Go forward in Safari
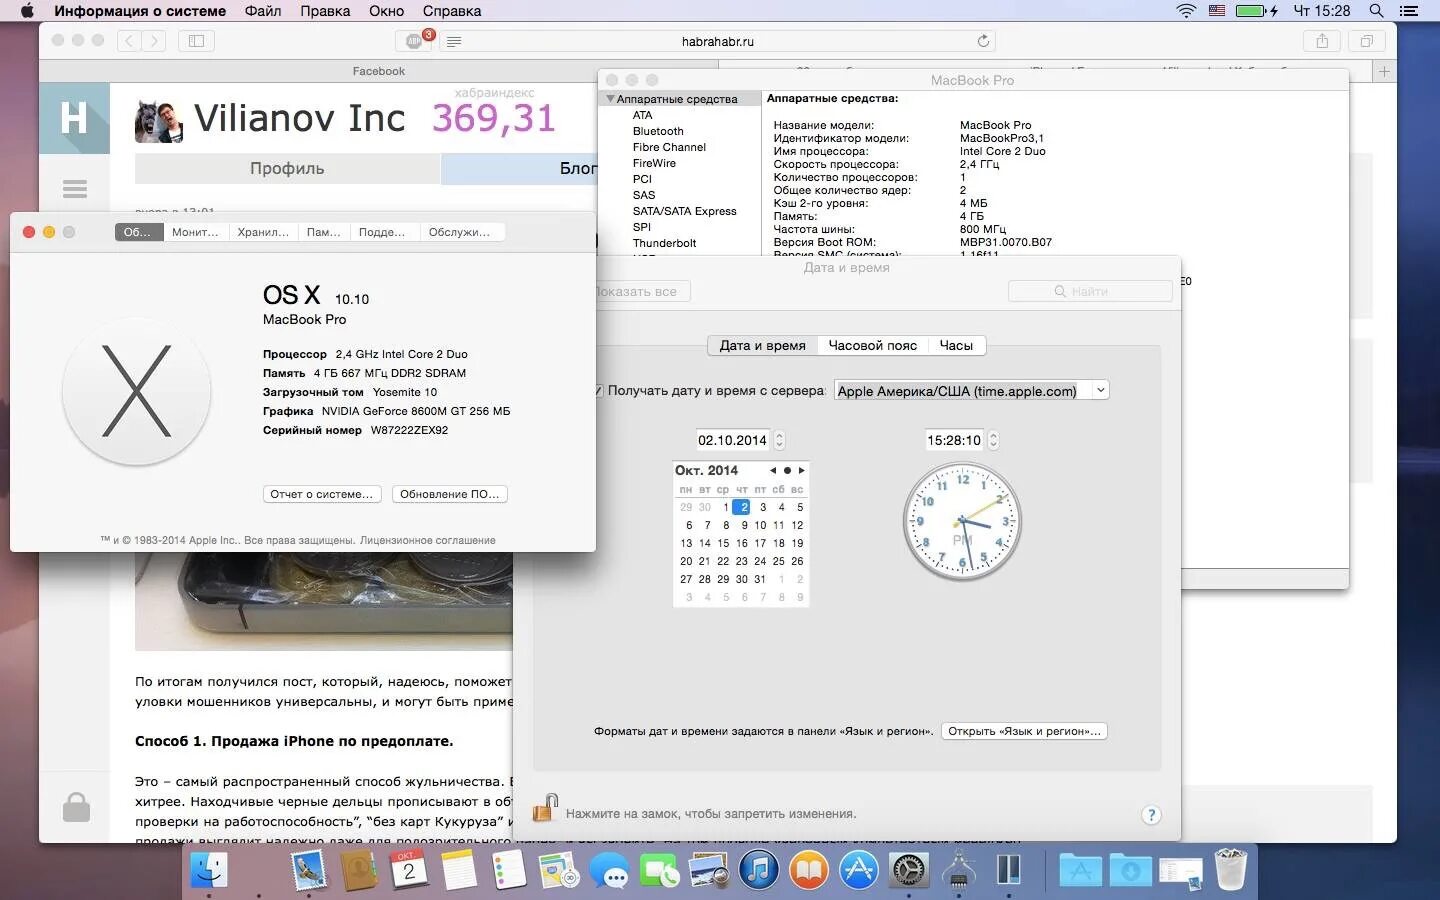 154,41
